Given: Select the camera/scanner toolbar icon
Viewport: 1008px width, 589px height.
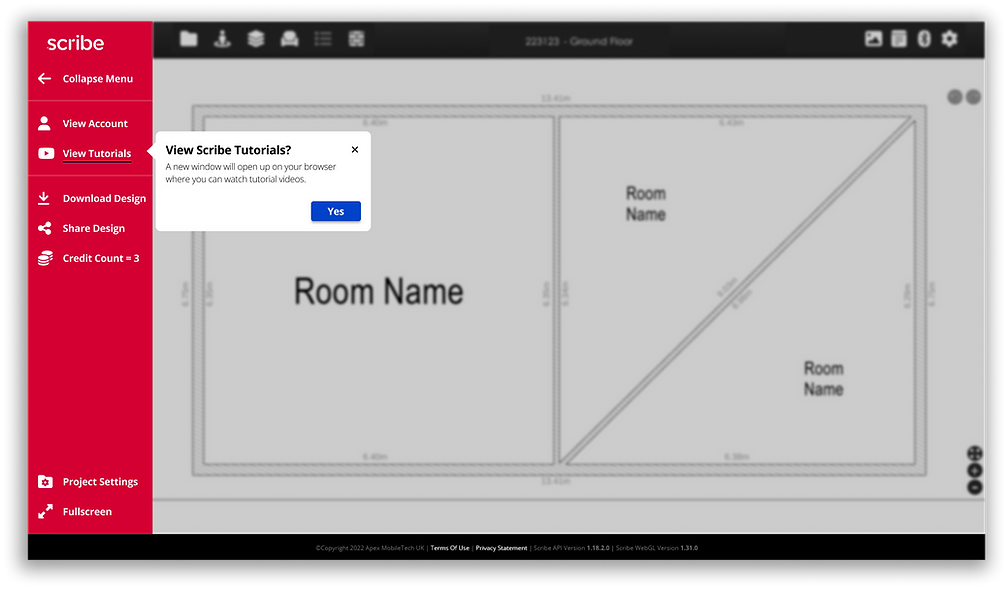Looking at the screenshot, I should pyautogui.click(x=290, y=38).
